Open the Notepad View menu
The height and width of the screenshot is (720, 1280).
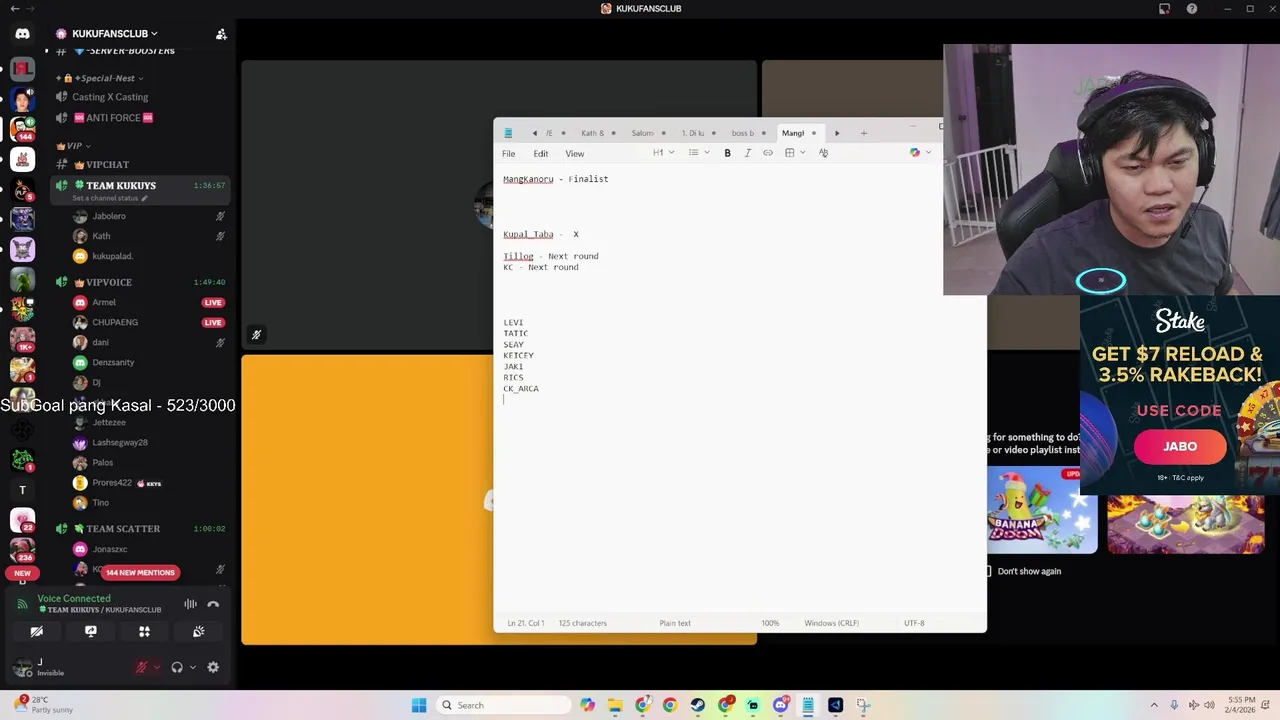[574, 154]
